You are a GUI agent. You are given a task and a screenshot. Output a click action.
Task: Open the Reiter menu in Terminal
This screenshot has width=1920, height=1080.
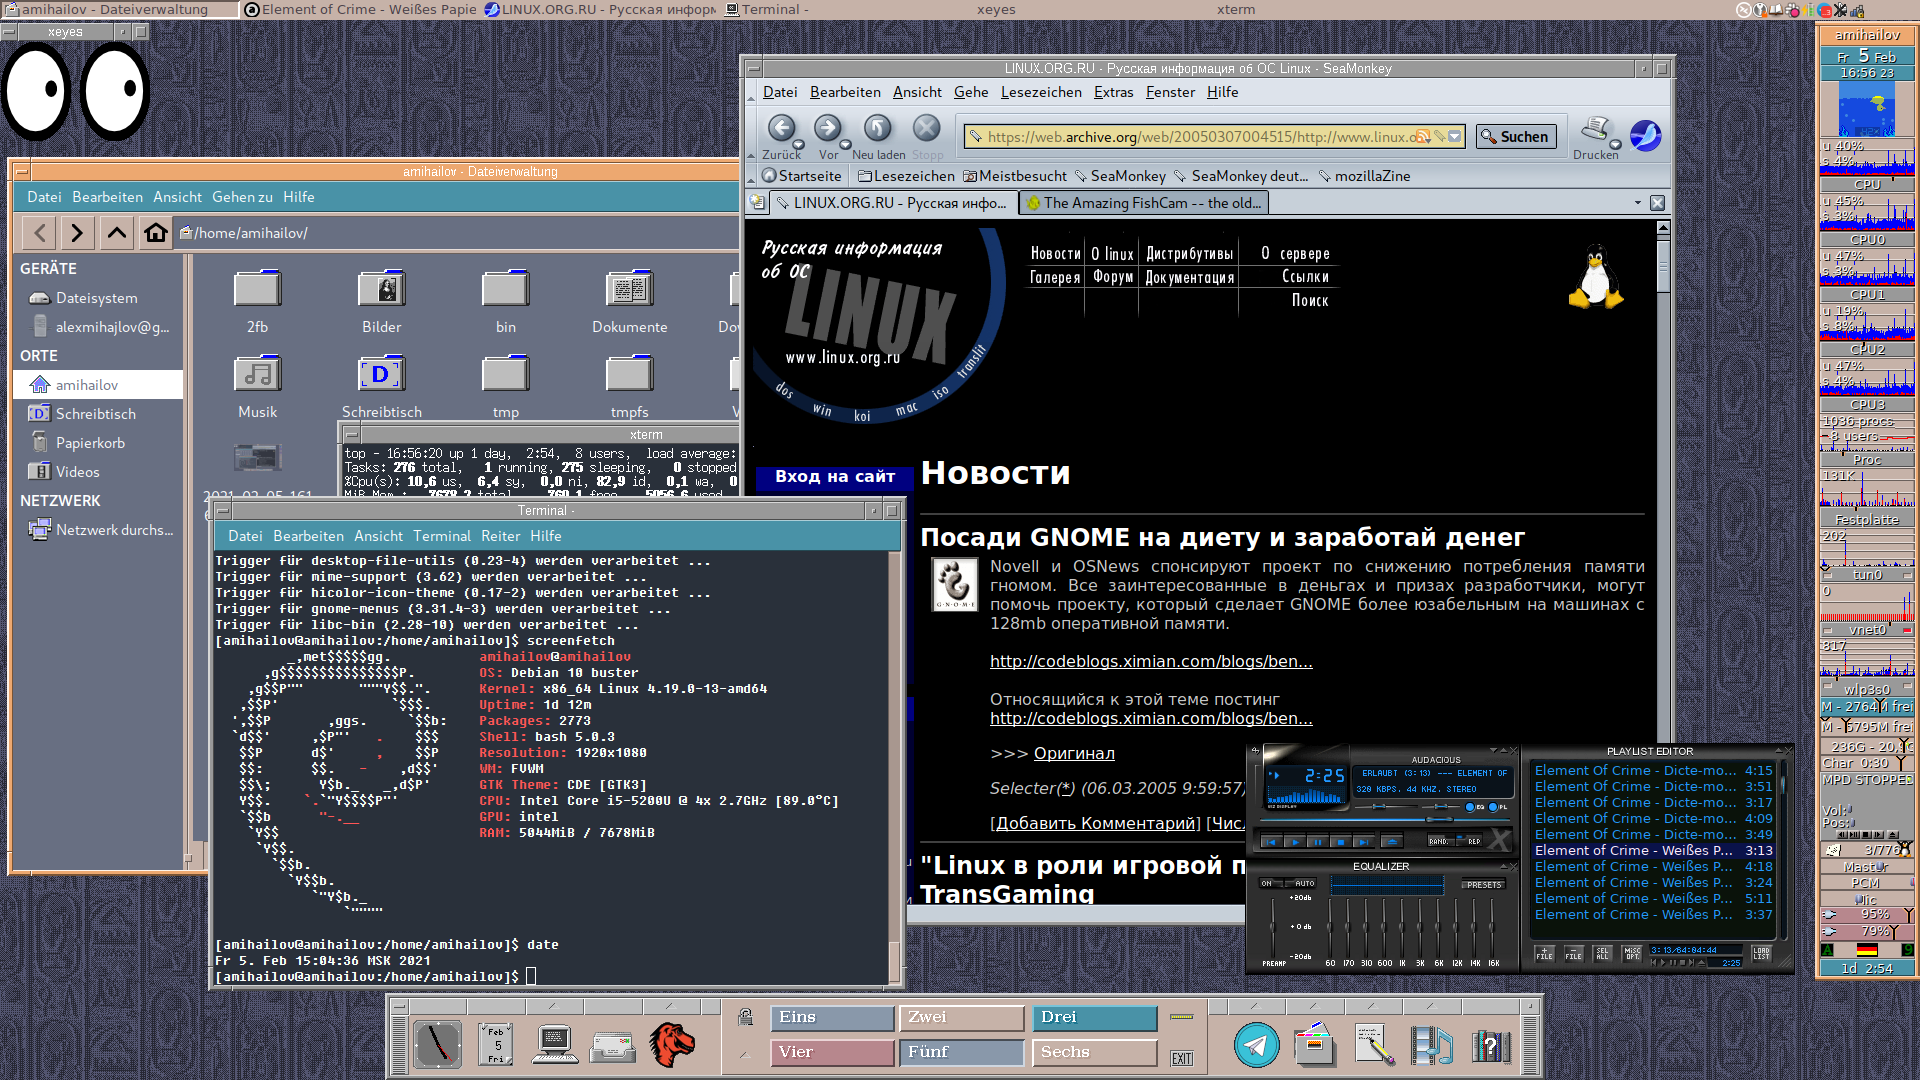[500, 536]
